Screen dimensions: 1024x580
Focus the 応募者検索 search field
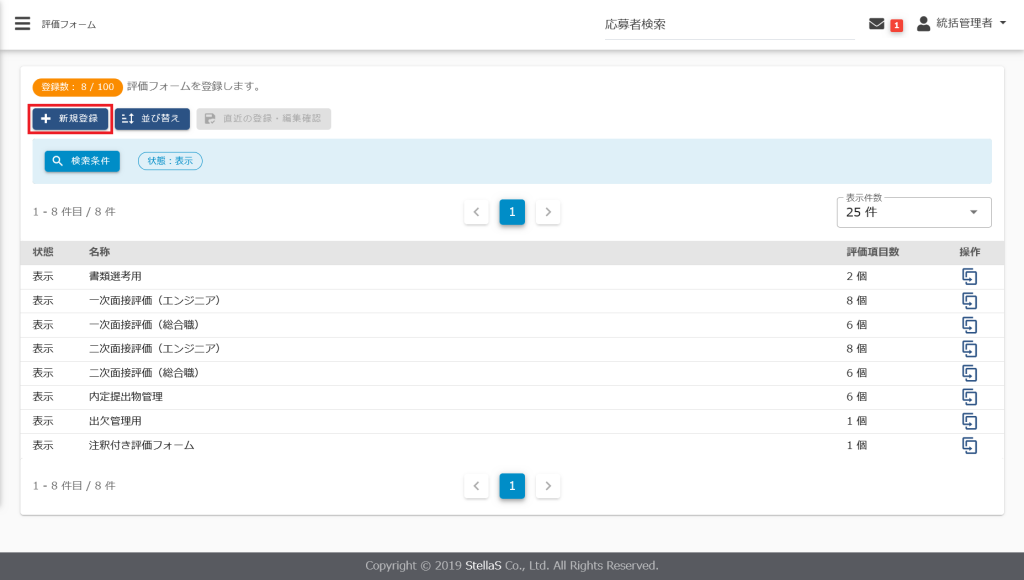tap(728, 24)
